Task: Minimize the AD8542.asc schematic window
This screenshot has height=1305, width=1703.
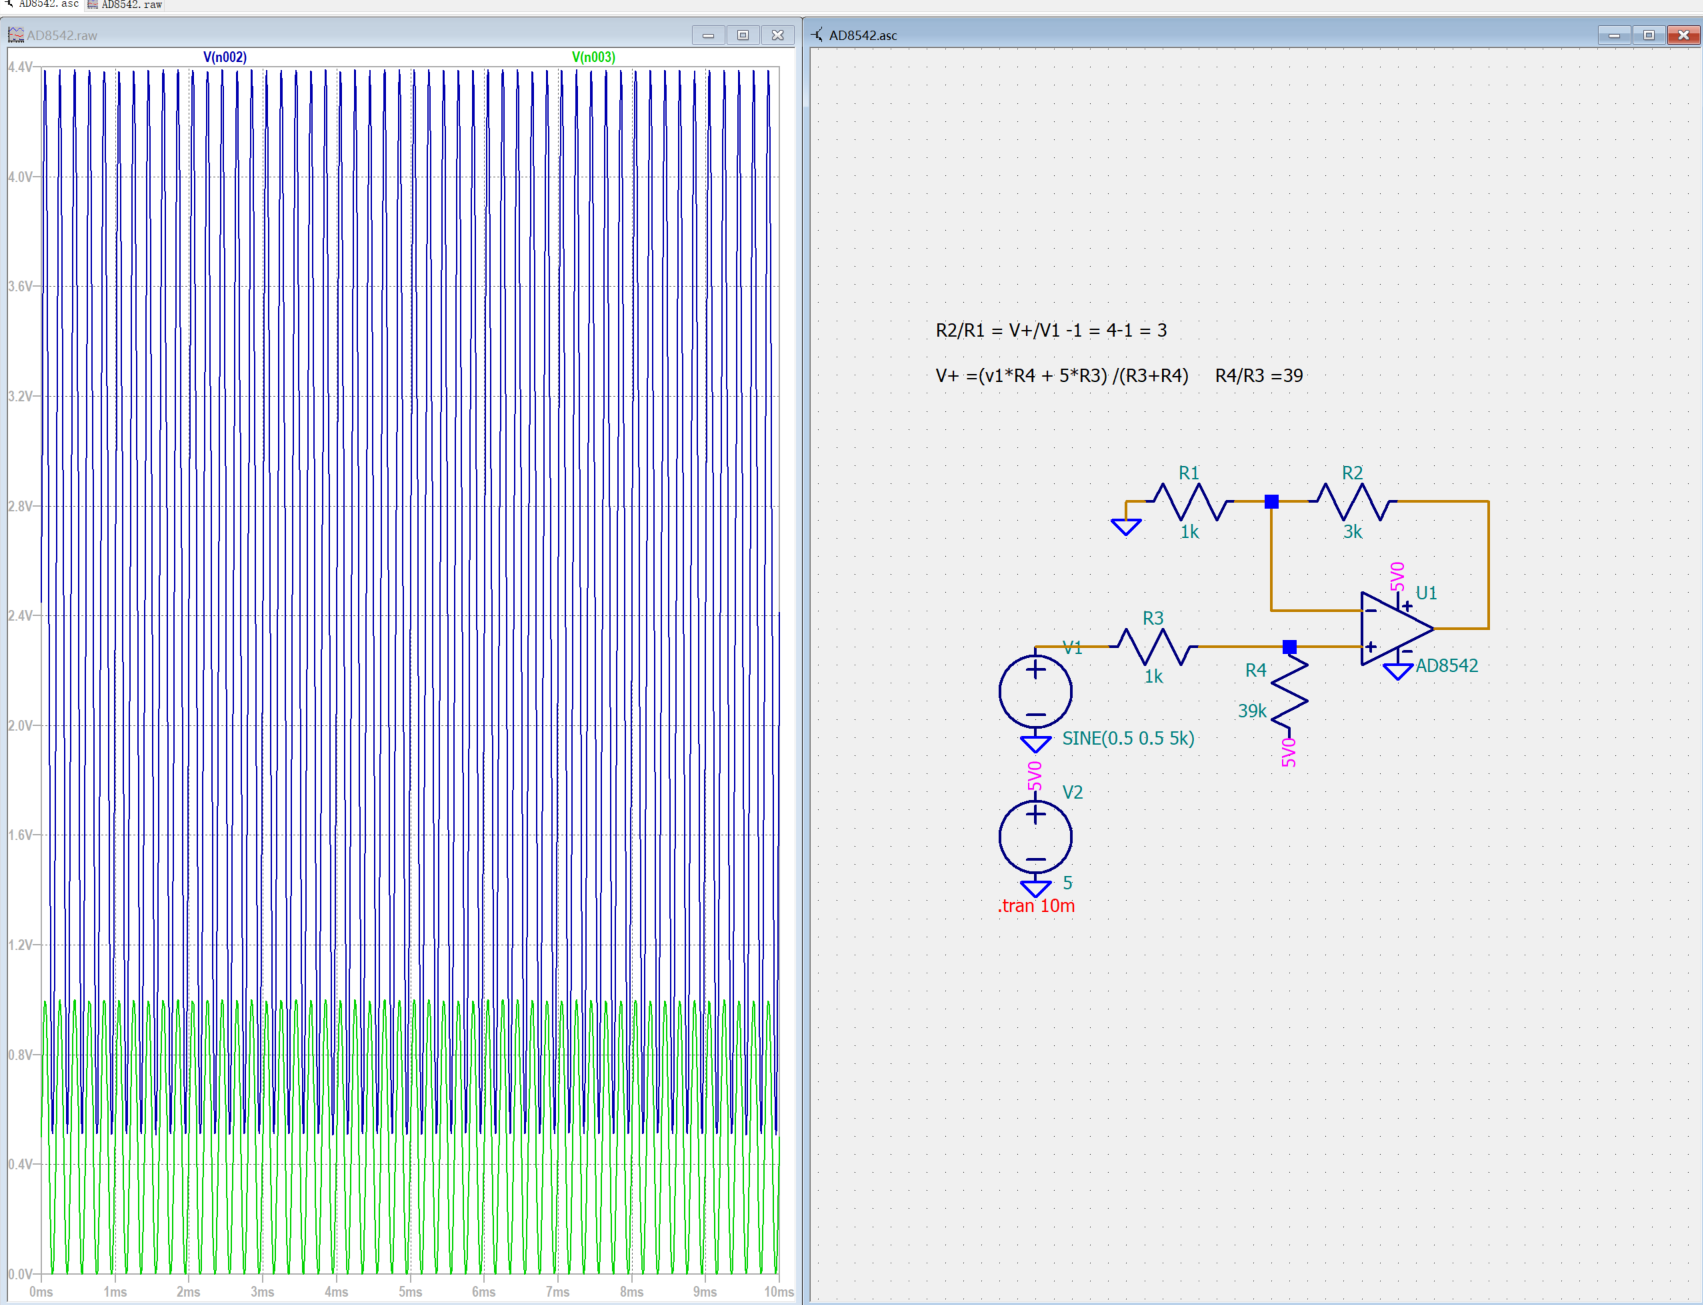Action: click(x=1614, y=35)
